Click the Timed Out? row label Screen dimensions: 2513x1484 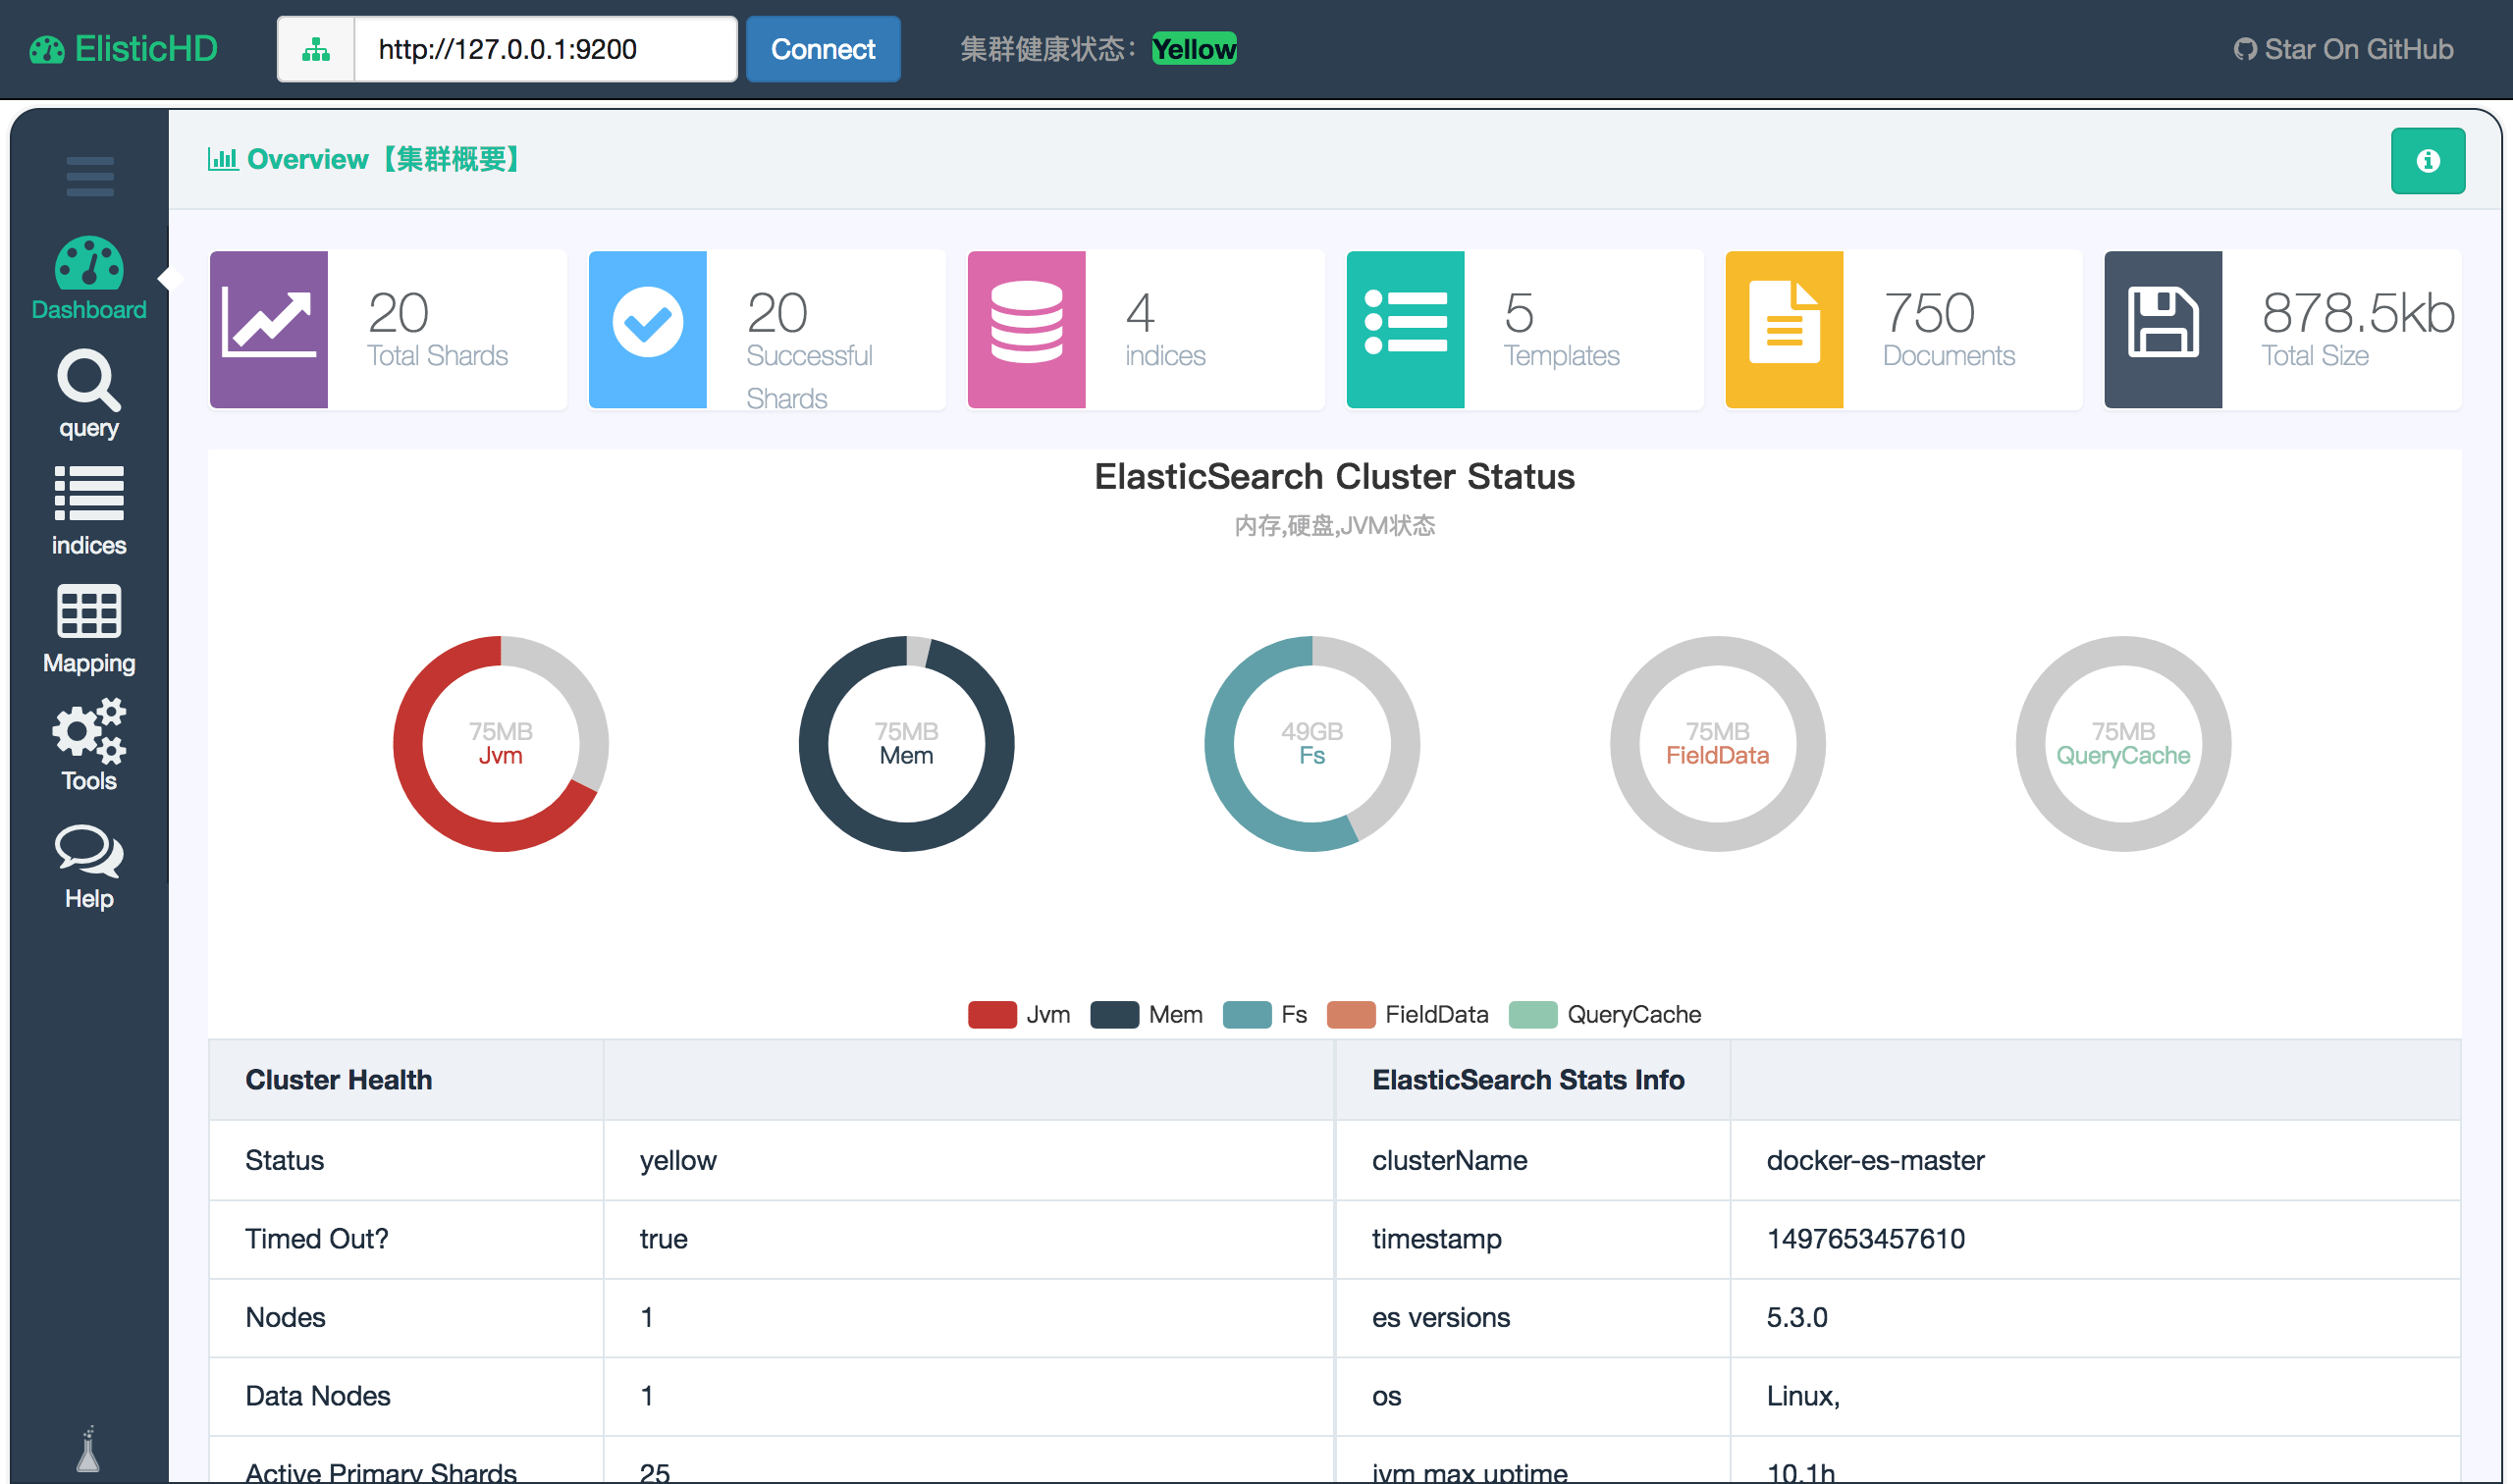pos(316,1239)
